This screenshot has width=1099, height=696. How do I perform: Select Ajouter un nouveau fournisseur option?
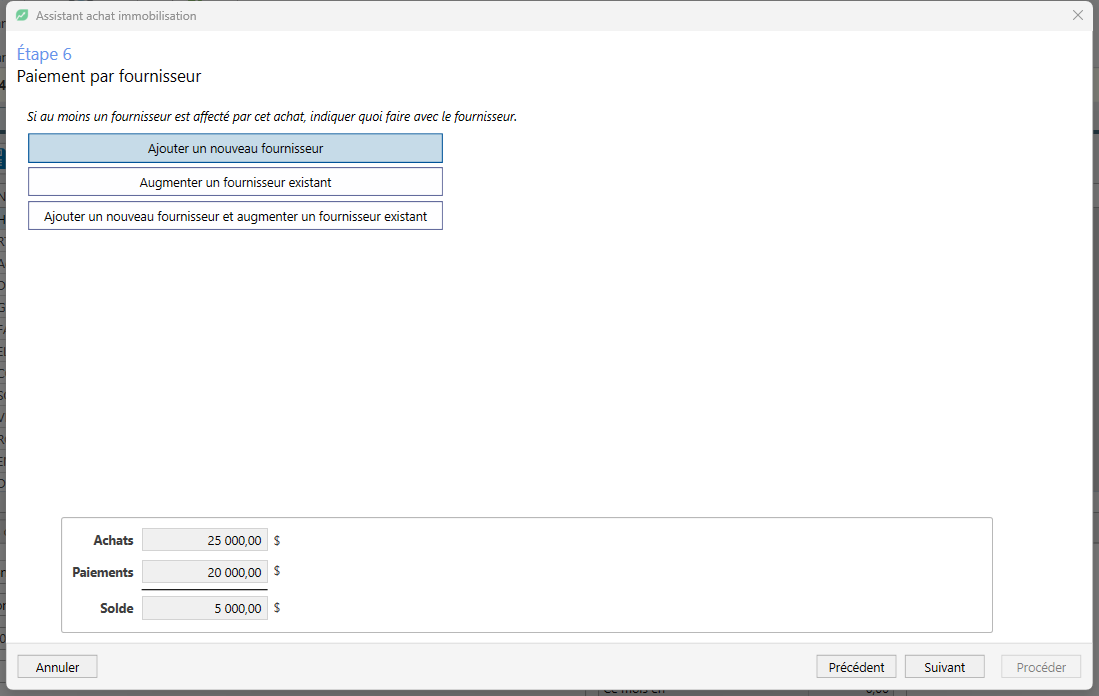236,148
